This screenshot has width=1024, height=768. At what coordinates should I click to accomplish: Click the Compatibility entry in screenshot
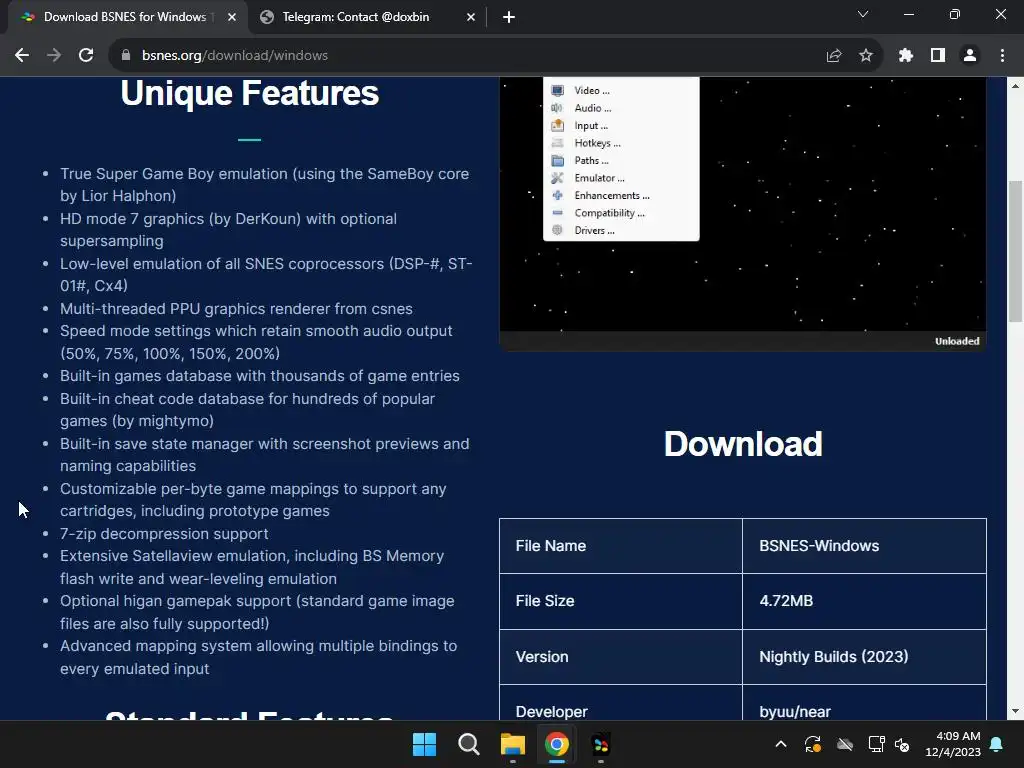pyautogui.click(x=609, y=213)
